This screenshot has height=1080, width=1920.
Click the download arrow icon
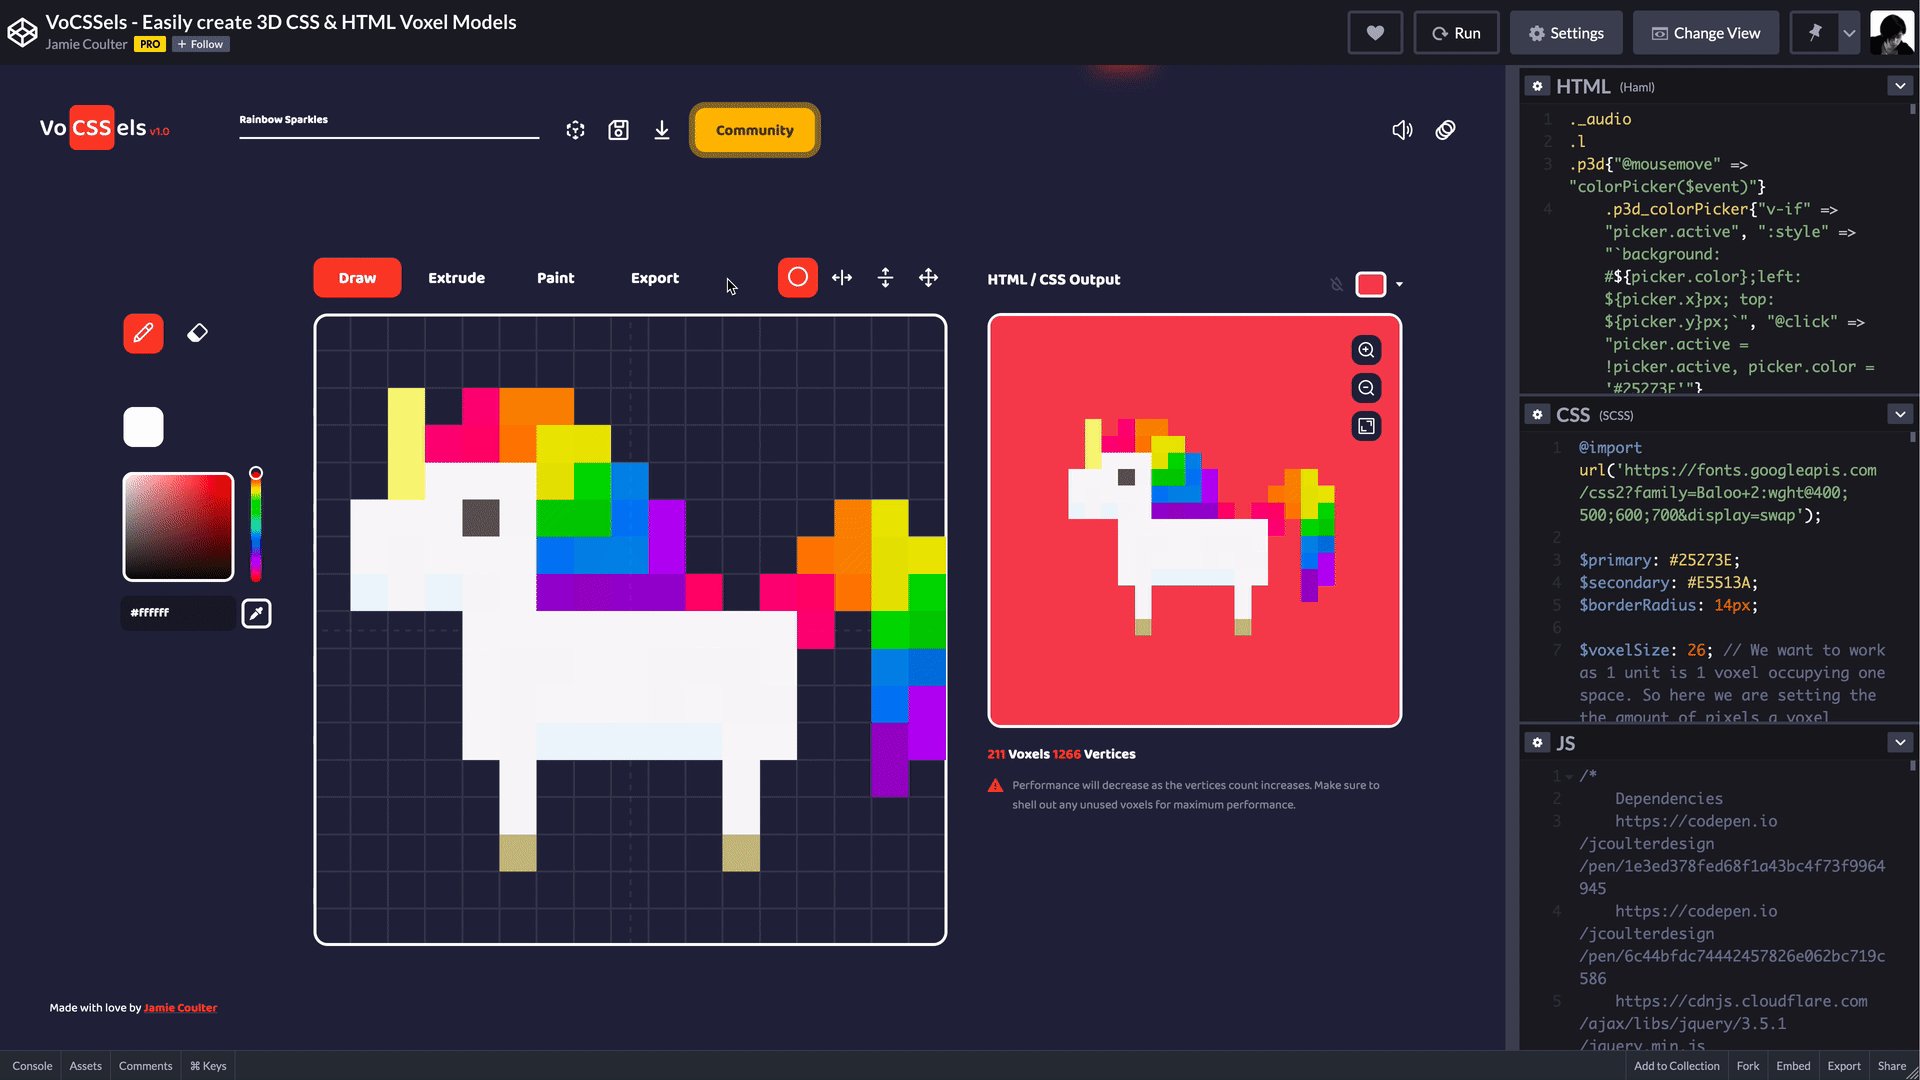pos(661,130)
